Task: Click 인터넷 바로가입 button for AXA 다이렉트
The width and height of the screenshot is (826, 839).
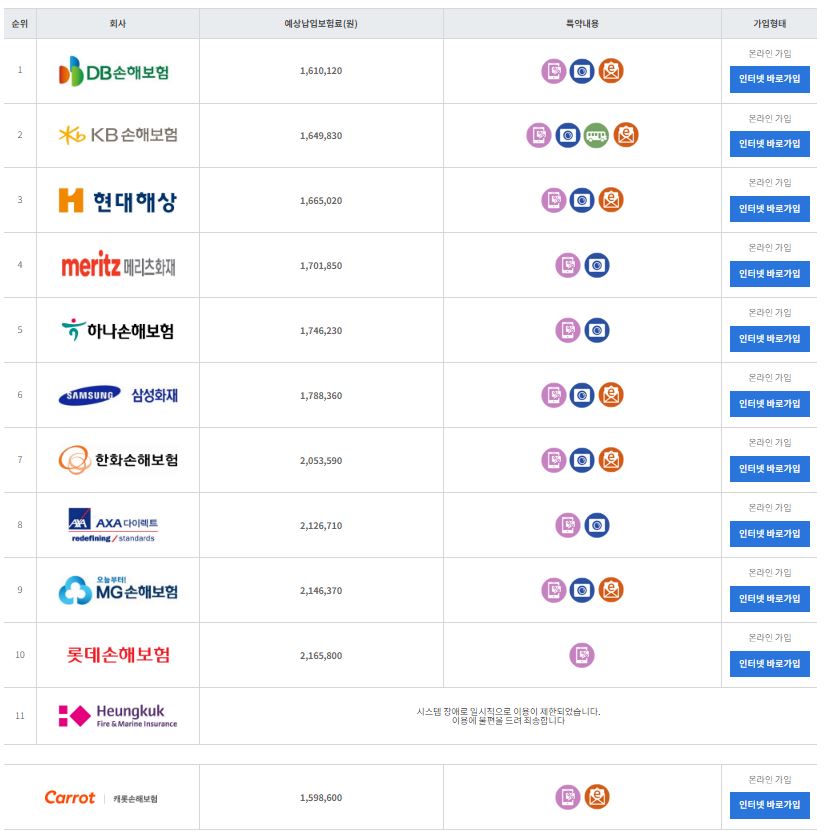Action: [x=769, y=533]
